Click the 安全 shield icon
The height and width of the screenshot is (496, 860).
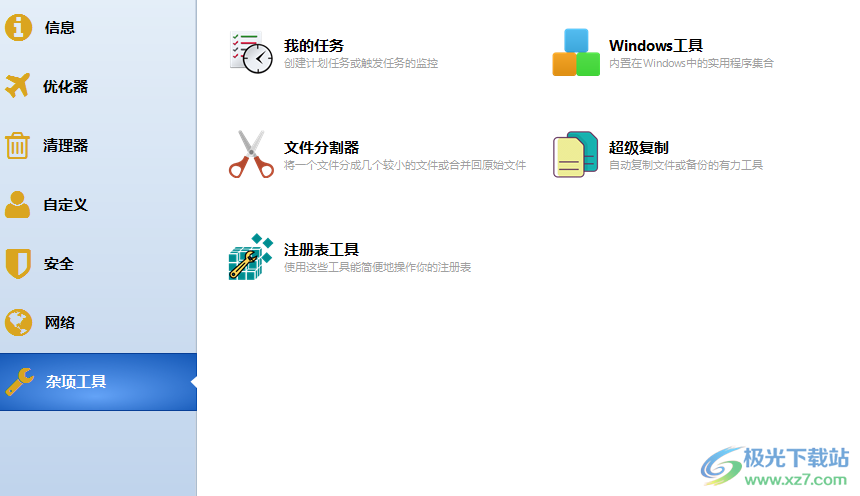[x=18, y=263]
